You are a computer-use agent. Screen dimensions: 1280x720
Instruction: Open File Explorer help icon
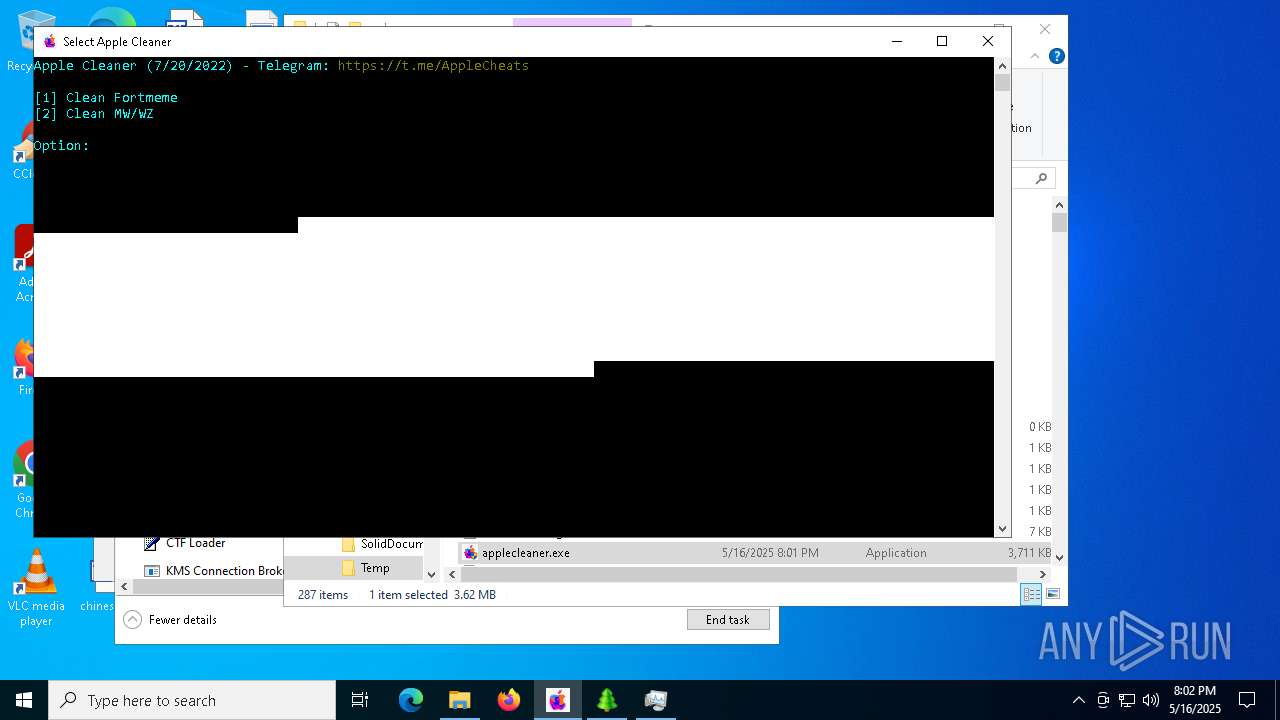1056,57
